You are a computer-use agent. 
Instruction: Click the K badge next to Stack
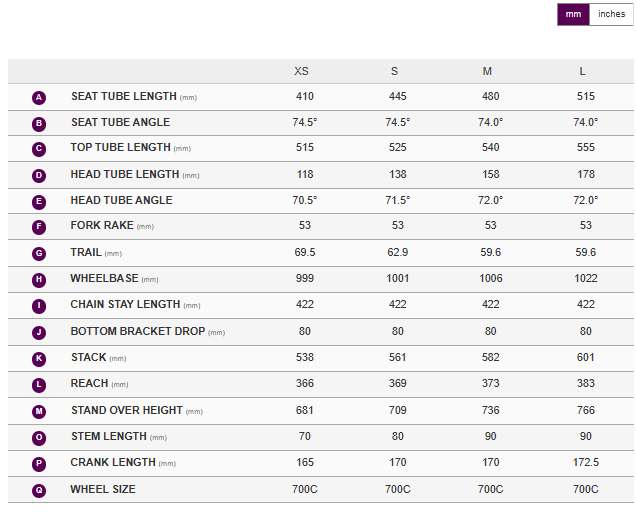(x=39, y=358)
